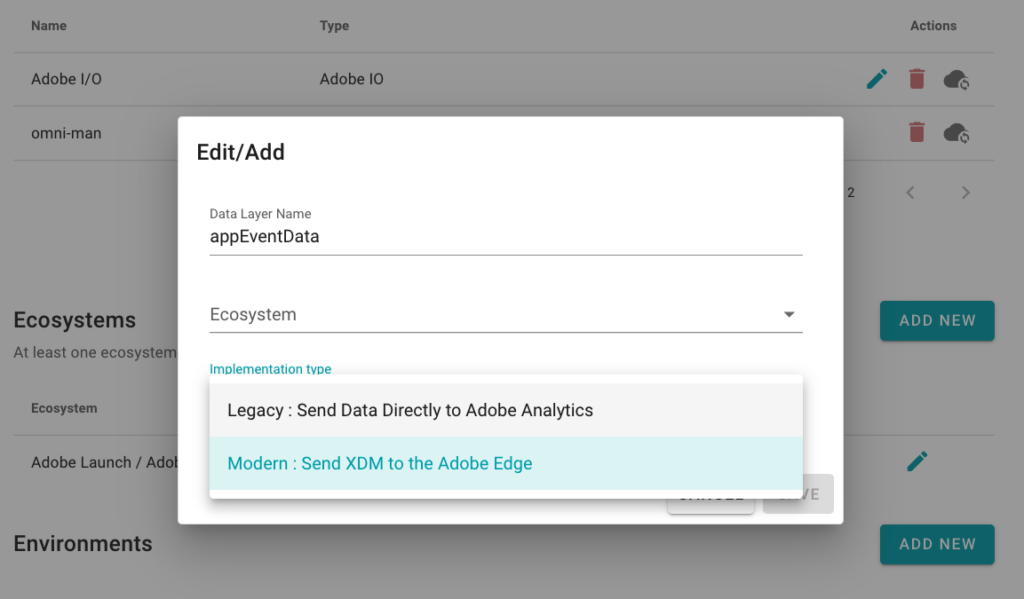Image resolution: width=1024 pixels, height=599 pixels.
Task: Click ADD NEW next to Environments
Action: (937, 544)
